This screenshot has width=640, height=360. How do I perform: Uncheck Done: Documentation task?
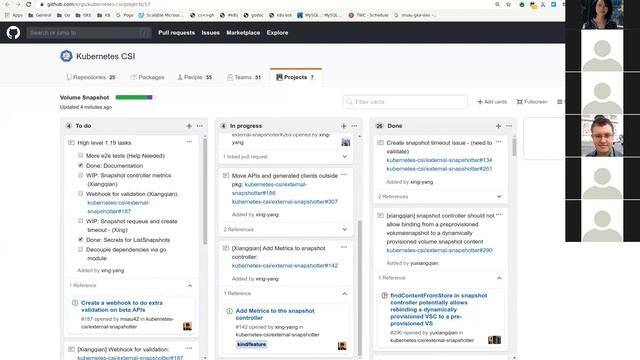point(80,165)
